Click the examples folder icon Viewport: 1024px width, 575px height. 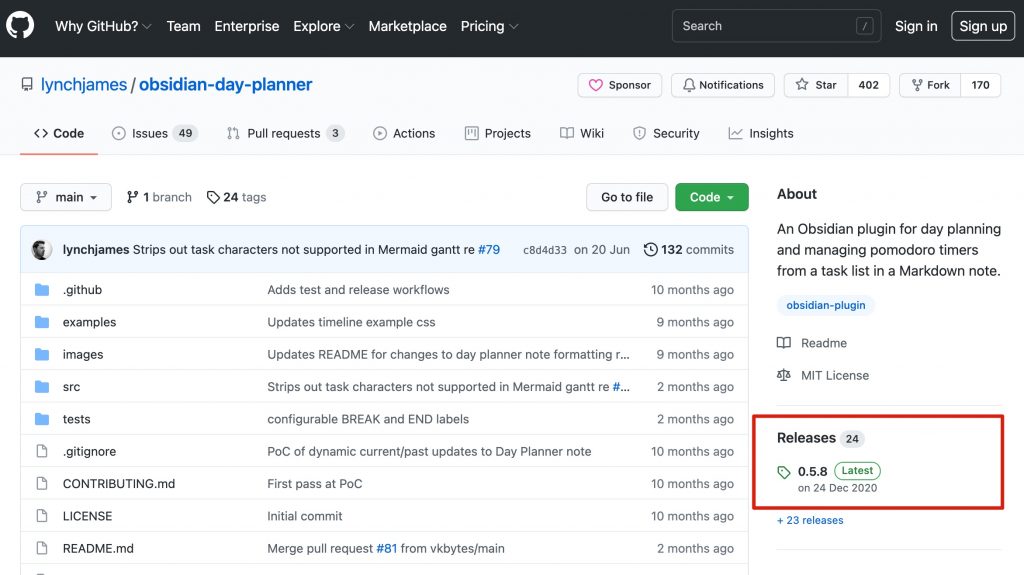point(42,322)
